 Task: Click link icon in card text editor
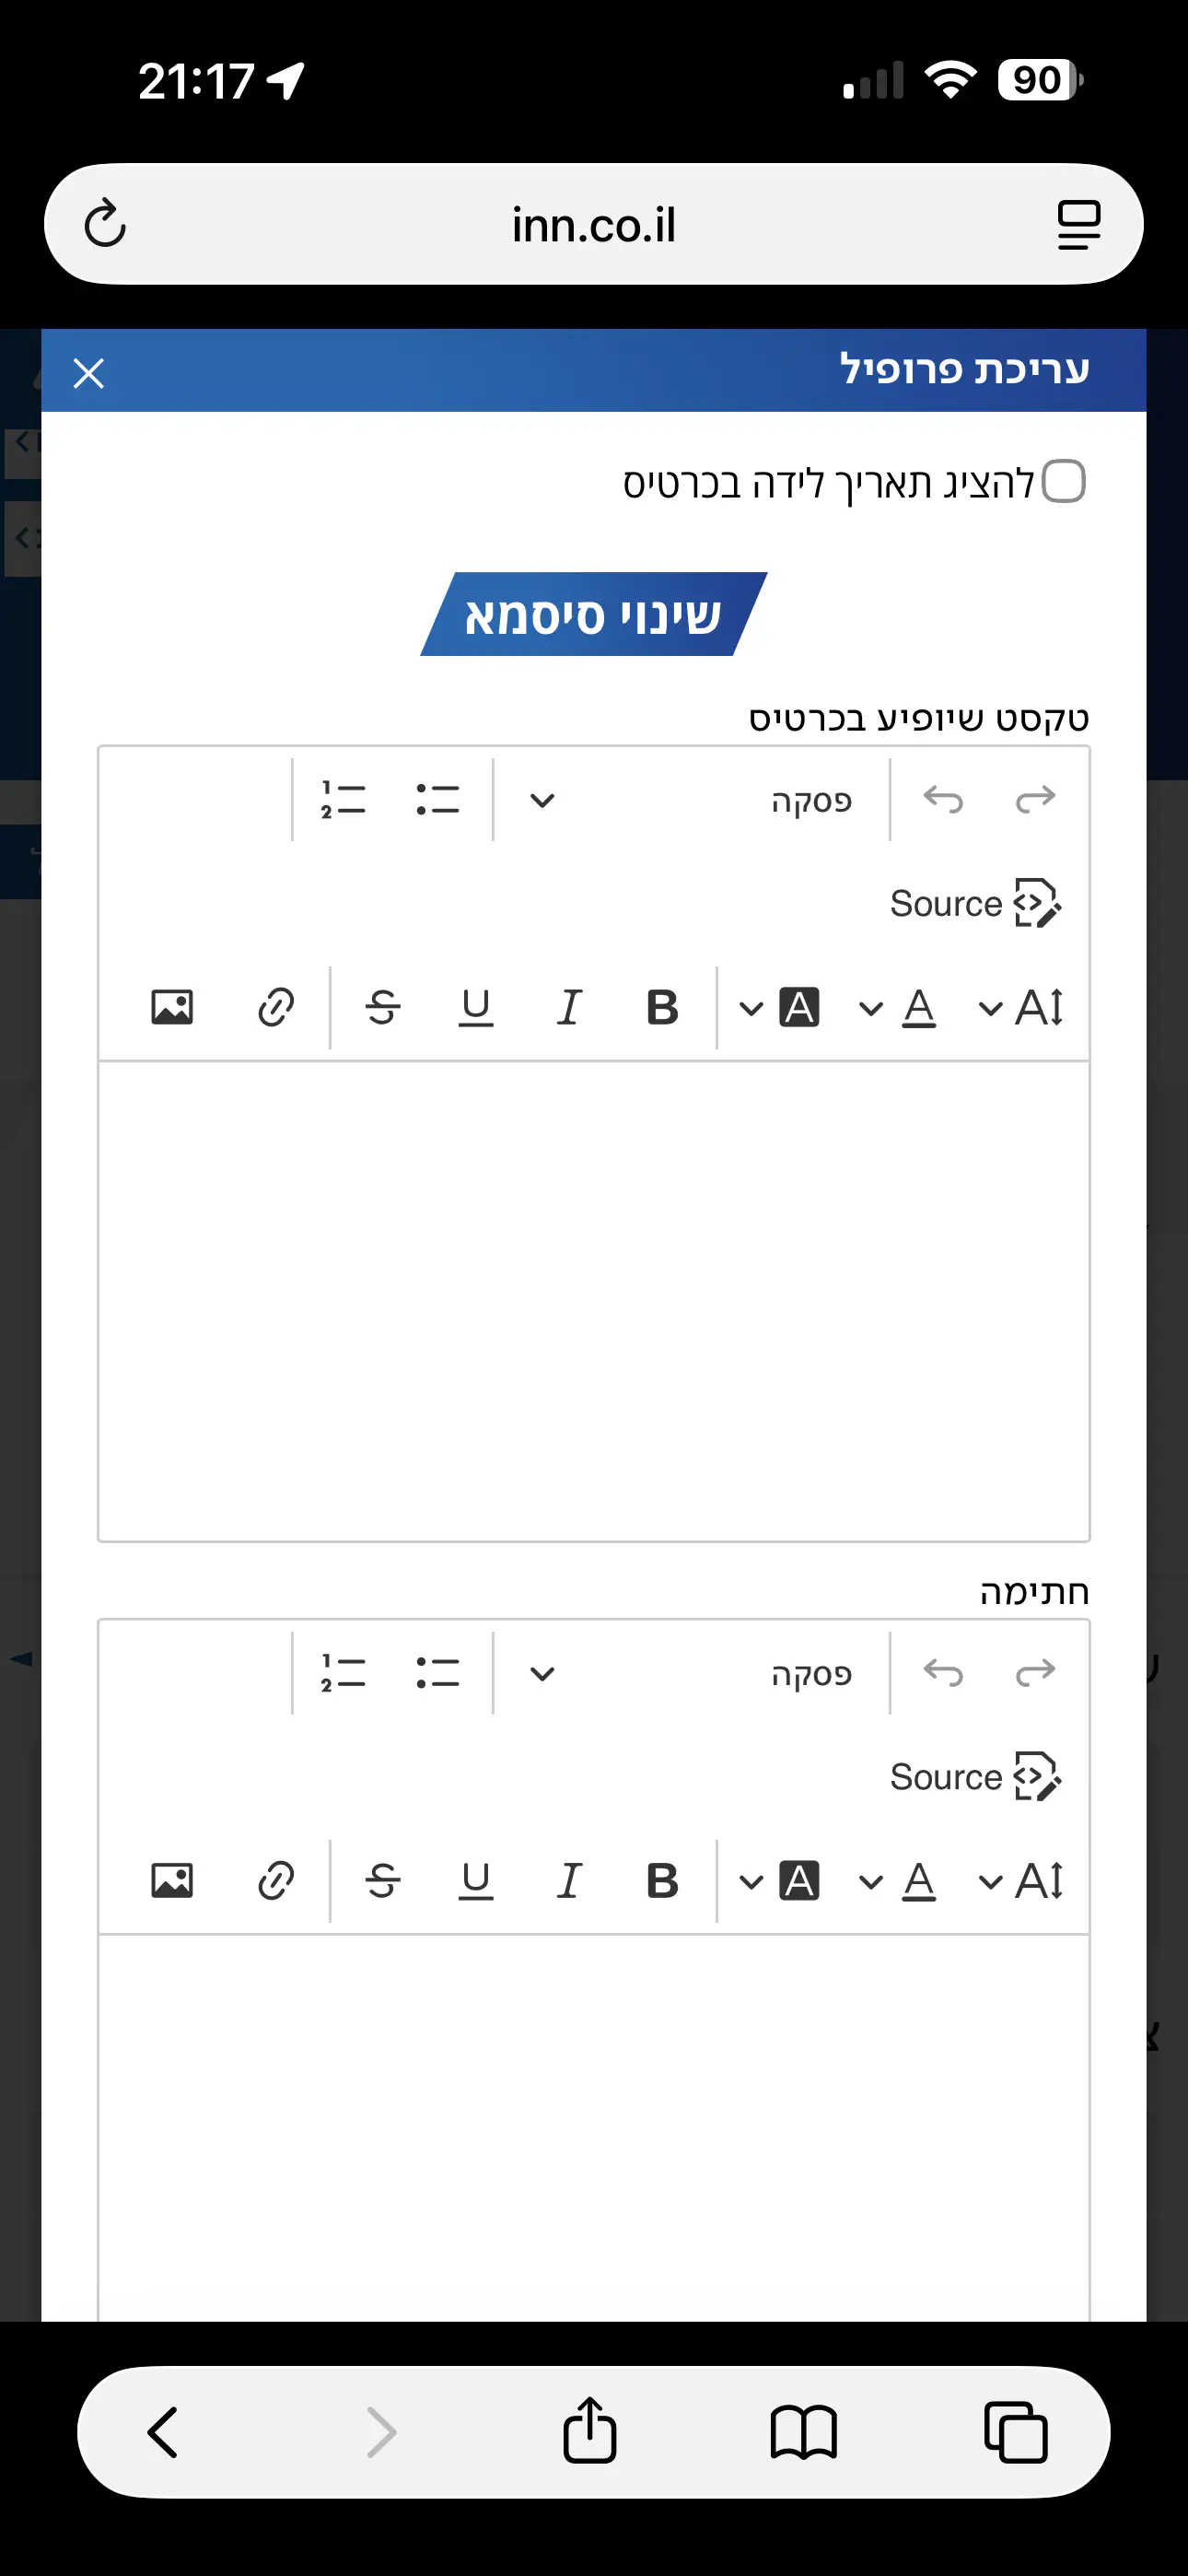click(275, 1007)
